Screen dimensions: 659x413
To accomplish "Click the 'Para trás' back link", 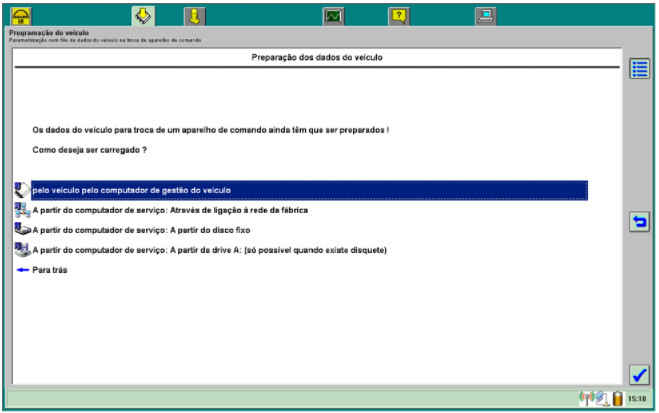I will pyautogui.click(x=50, y=269).
